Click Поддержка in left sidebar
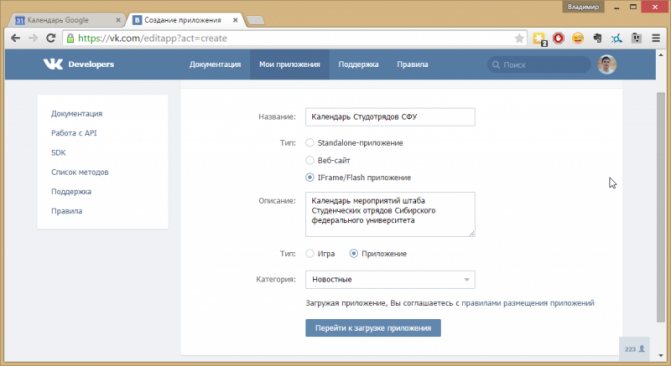The height and width of the screenshot is (366, 671). click(71, 191)
